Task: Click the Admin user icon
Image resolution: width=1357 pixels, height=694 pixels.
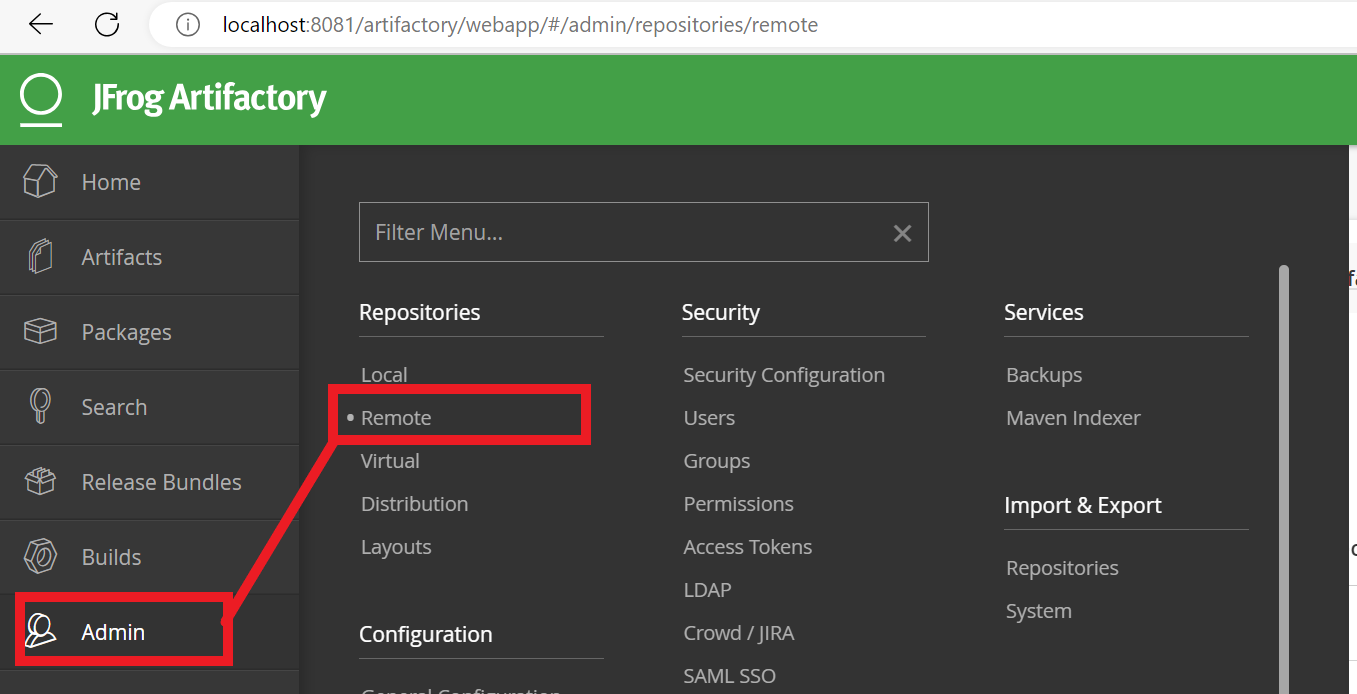Action: click(40, 632)
